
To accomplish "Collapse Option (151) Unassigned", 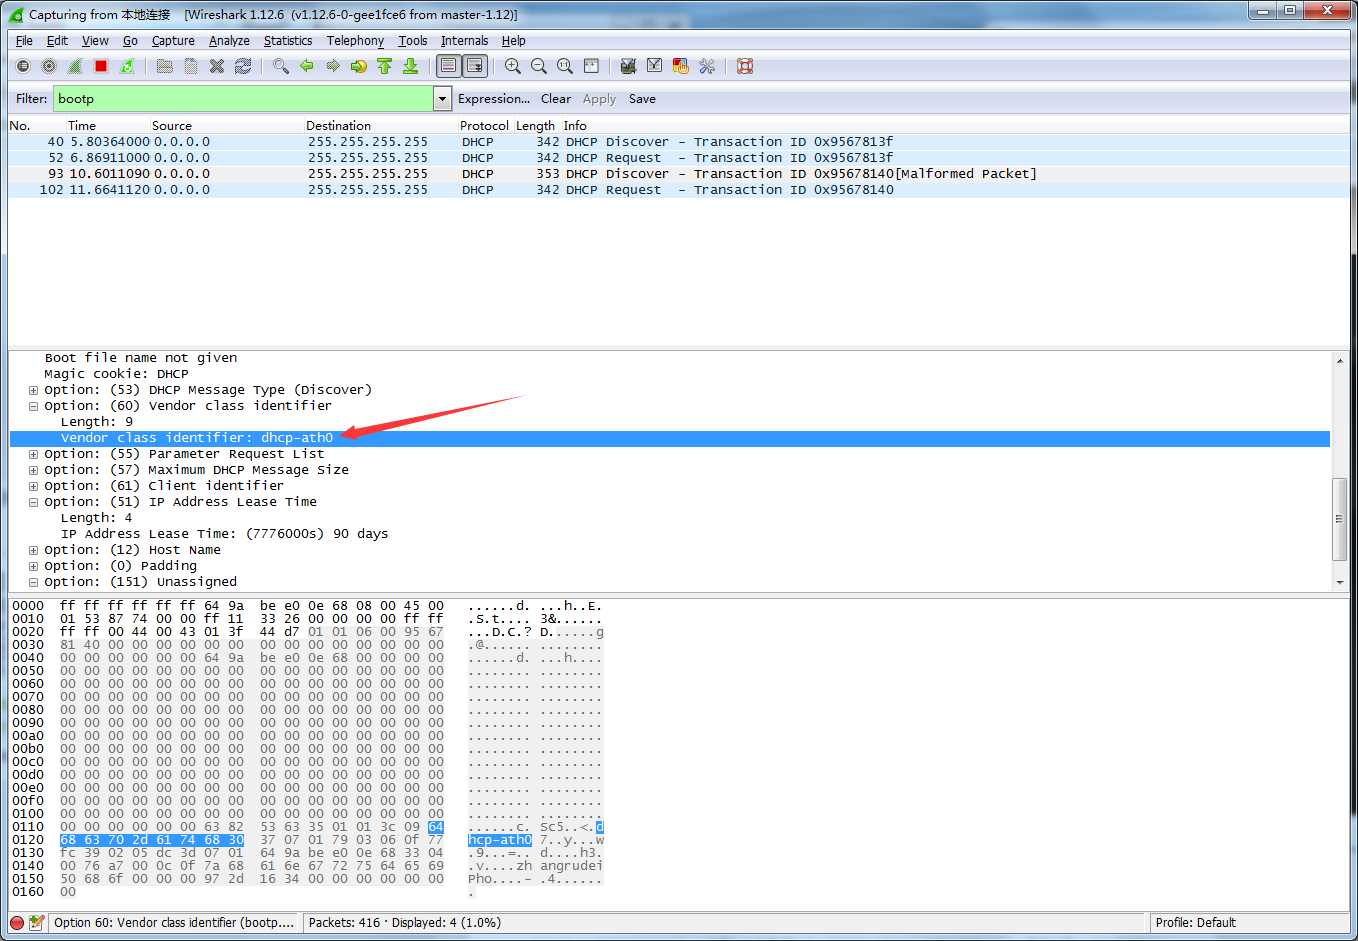I will pos(33,582).
